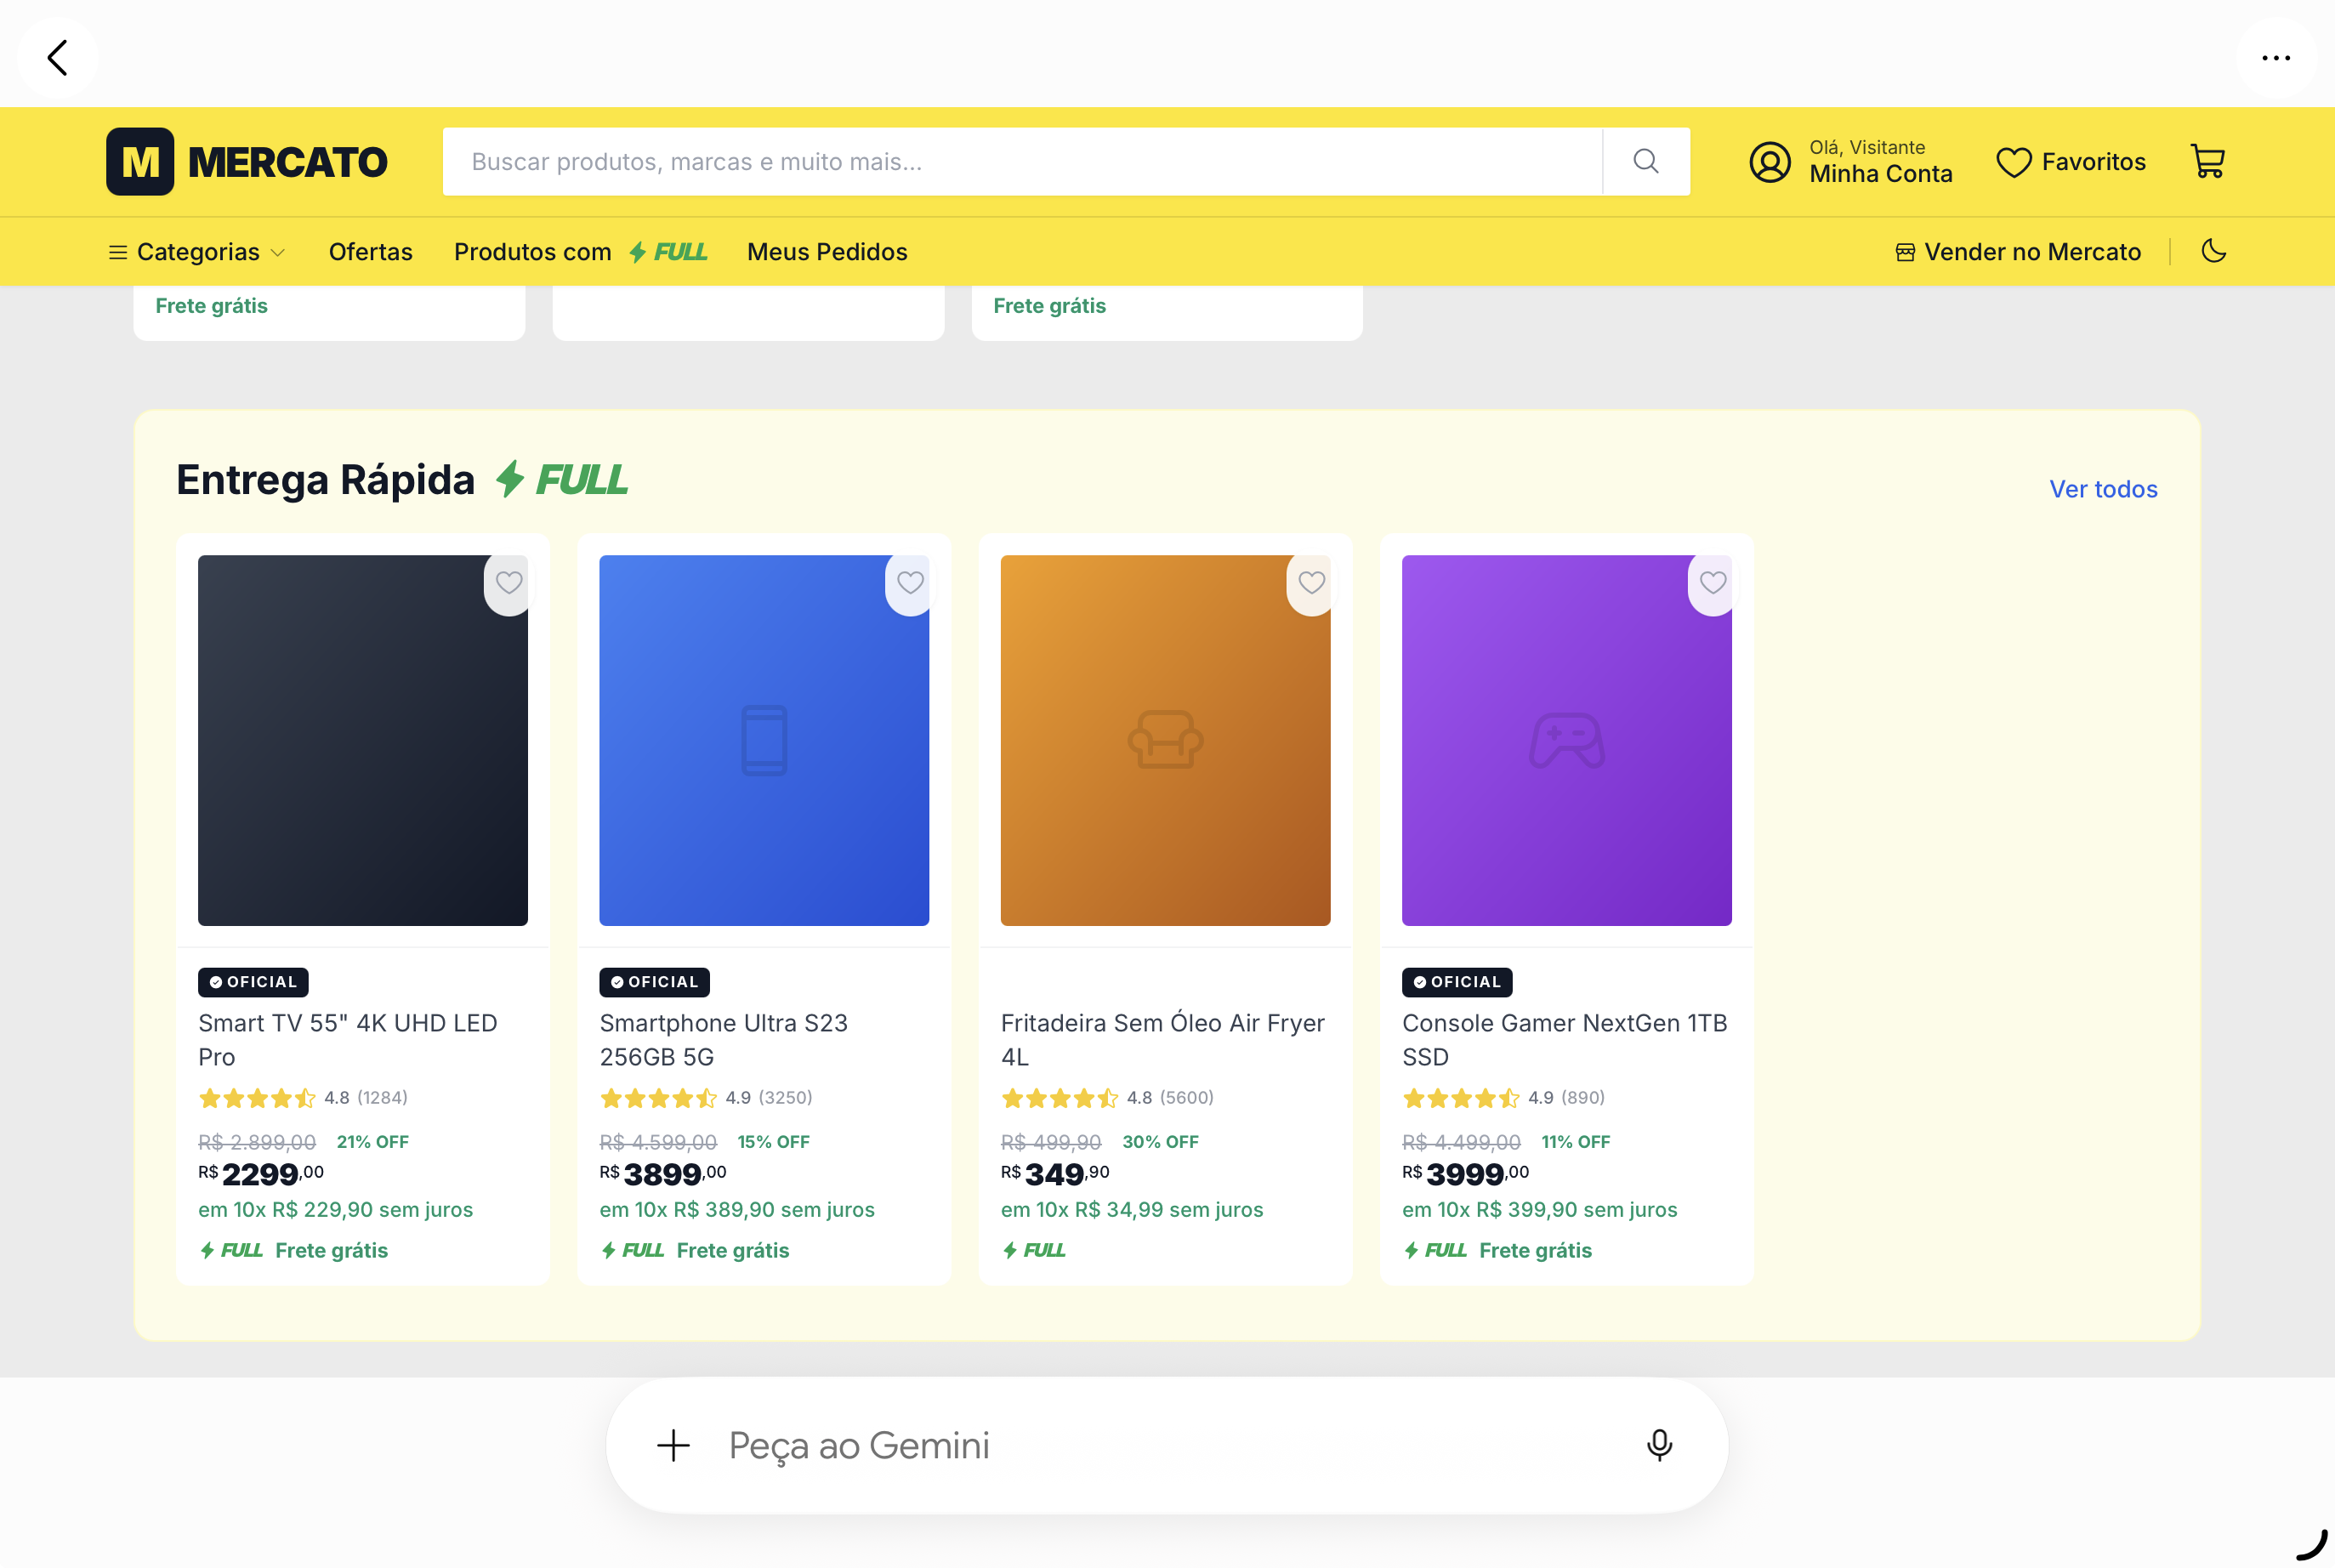Click the R$ 349,90 price
The height and width of the screenshot is (1568, 2335).
[1055, 1174]
